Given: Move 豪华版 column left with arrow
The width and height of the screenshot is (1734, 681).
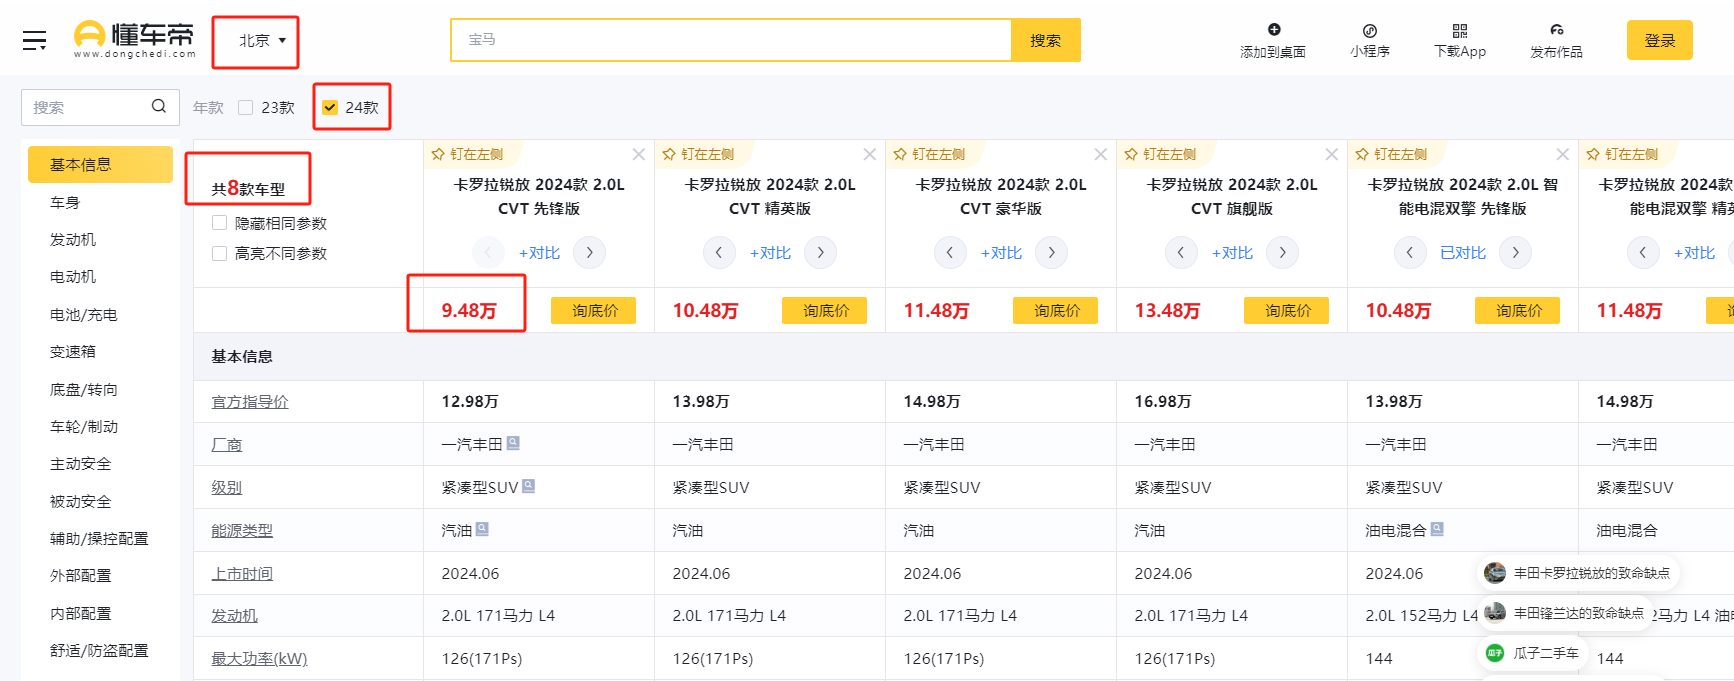Looking at the screenshot, I should (950, 253).
